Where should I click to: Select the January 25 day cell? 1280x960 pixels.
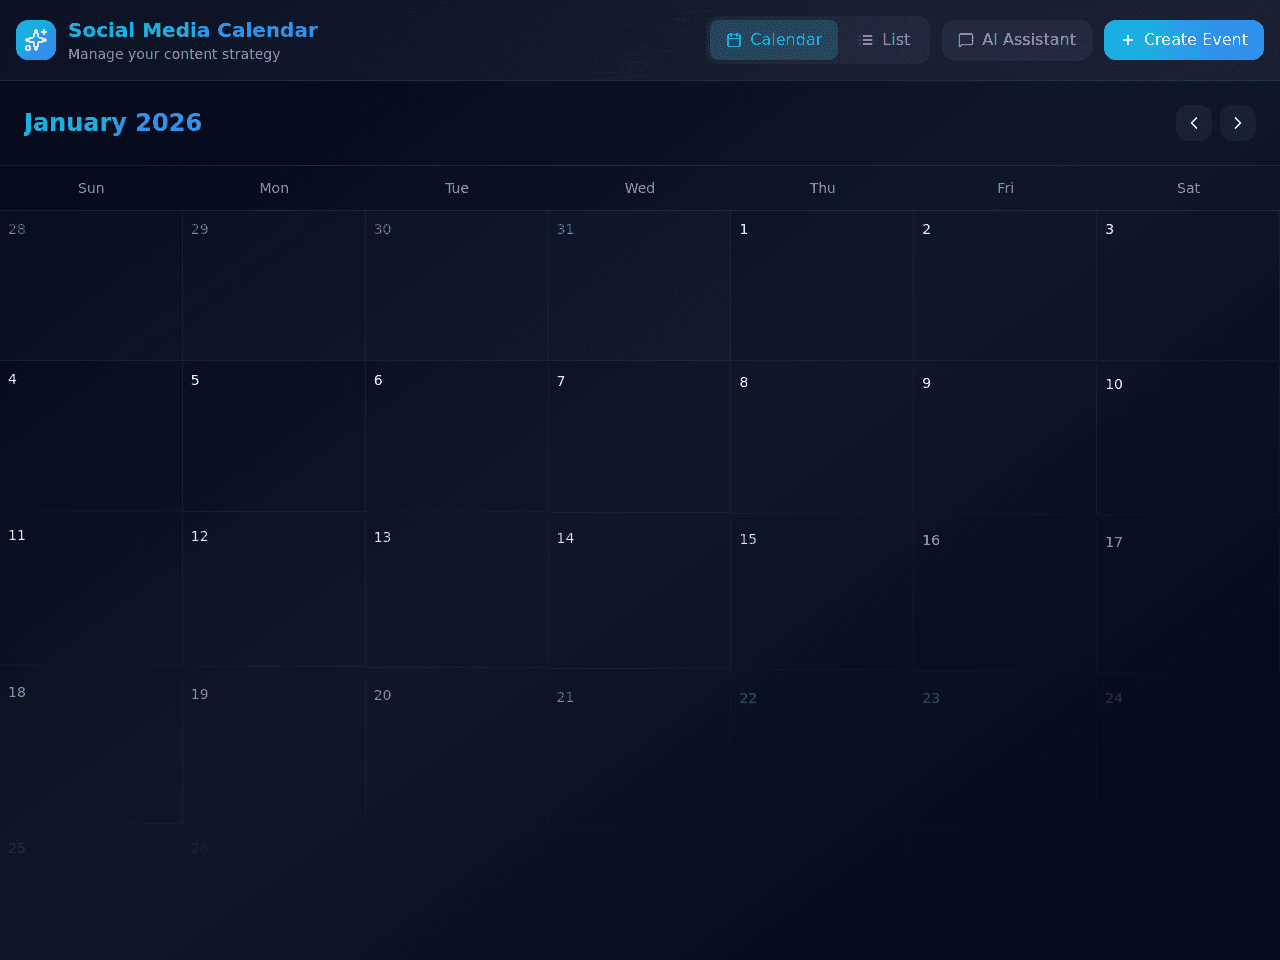91,895
